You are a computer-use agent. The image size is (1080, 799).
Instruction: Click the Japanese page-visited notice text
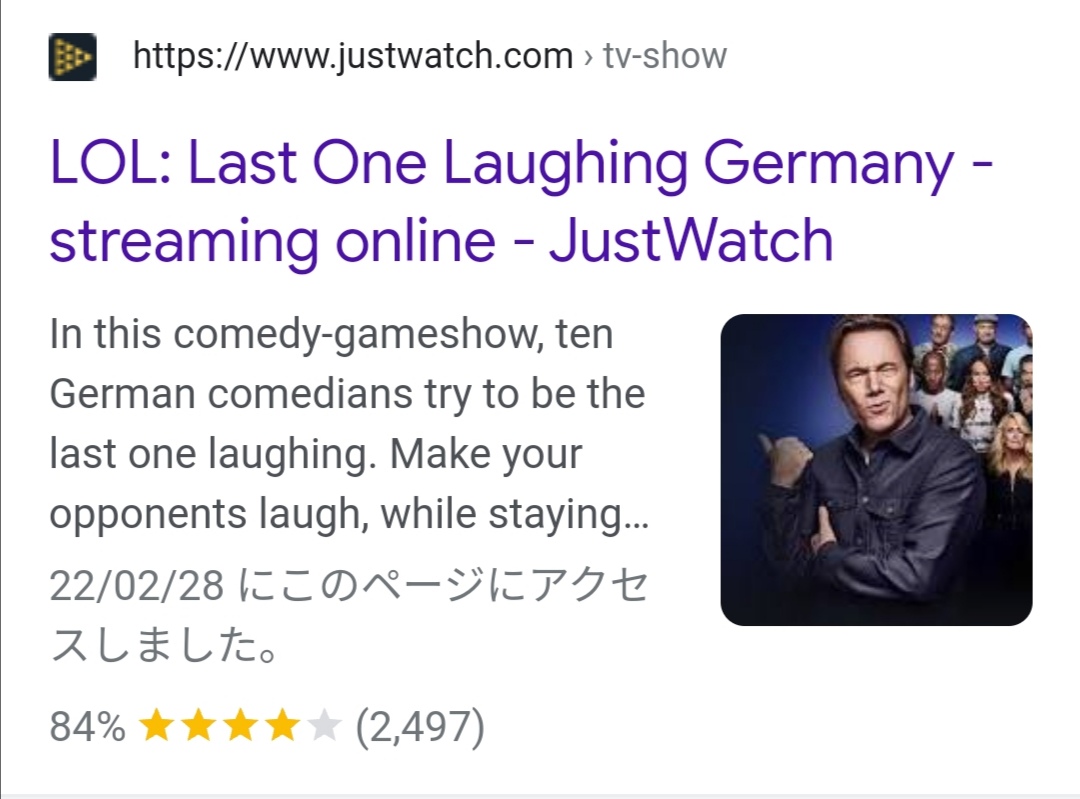coord(349,616)
